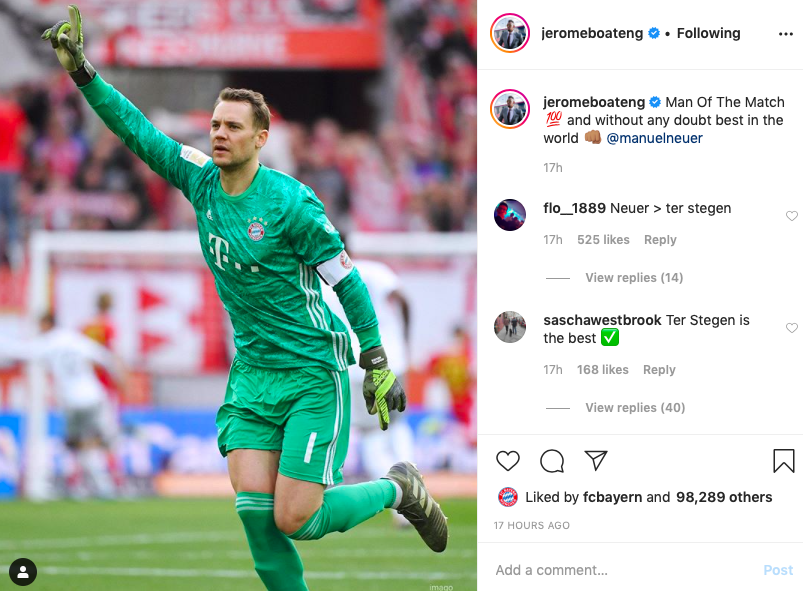Image resolution: width=803 pixels, height=591 pixels.
Task: Expand View replies (14)
Action: (x=634, y=278)
